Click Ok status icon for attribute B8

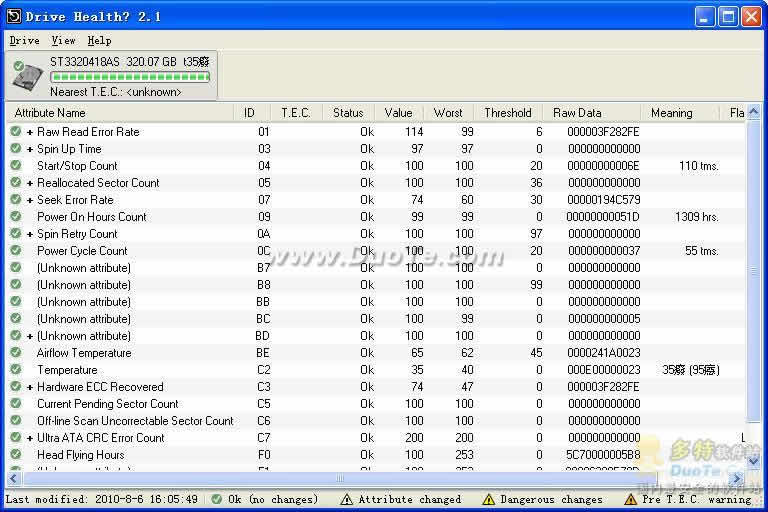click(x=16, y=284)
